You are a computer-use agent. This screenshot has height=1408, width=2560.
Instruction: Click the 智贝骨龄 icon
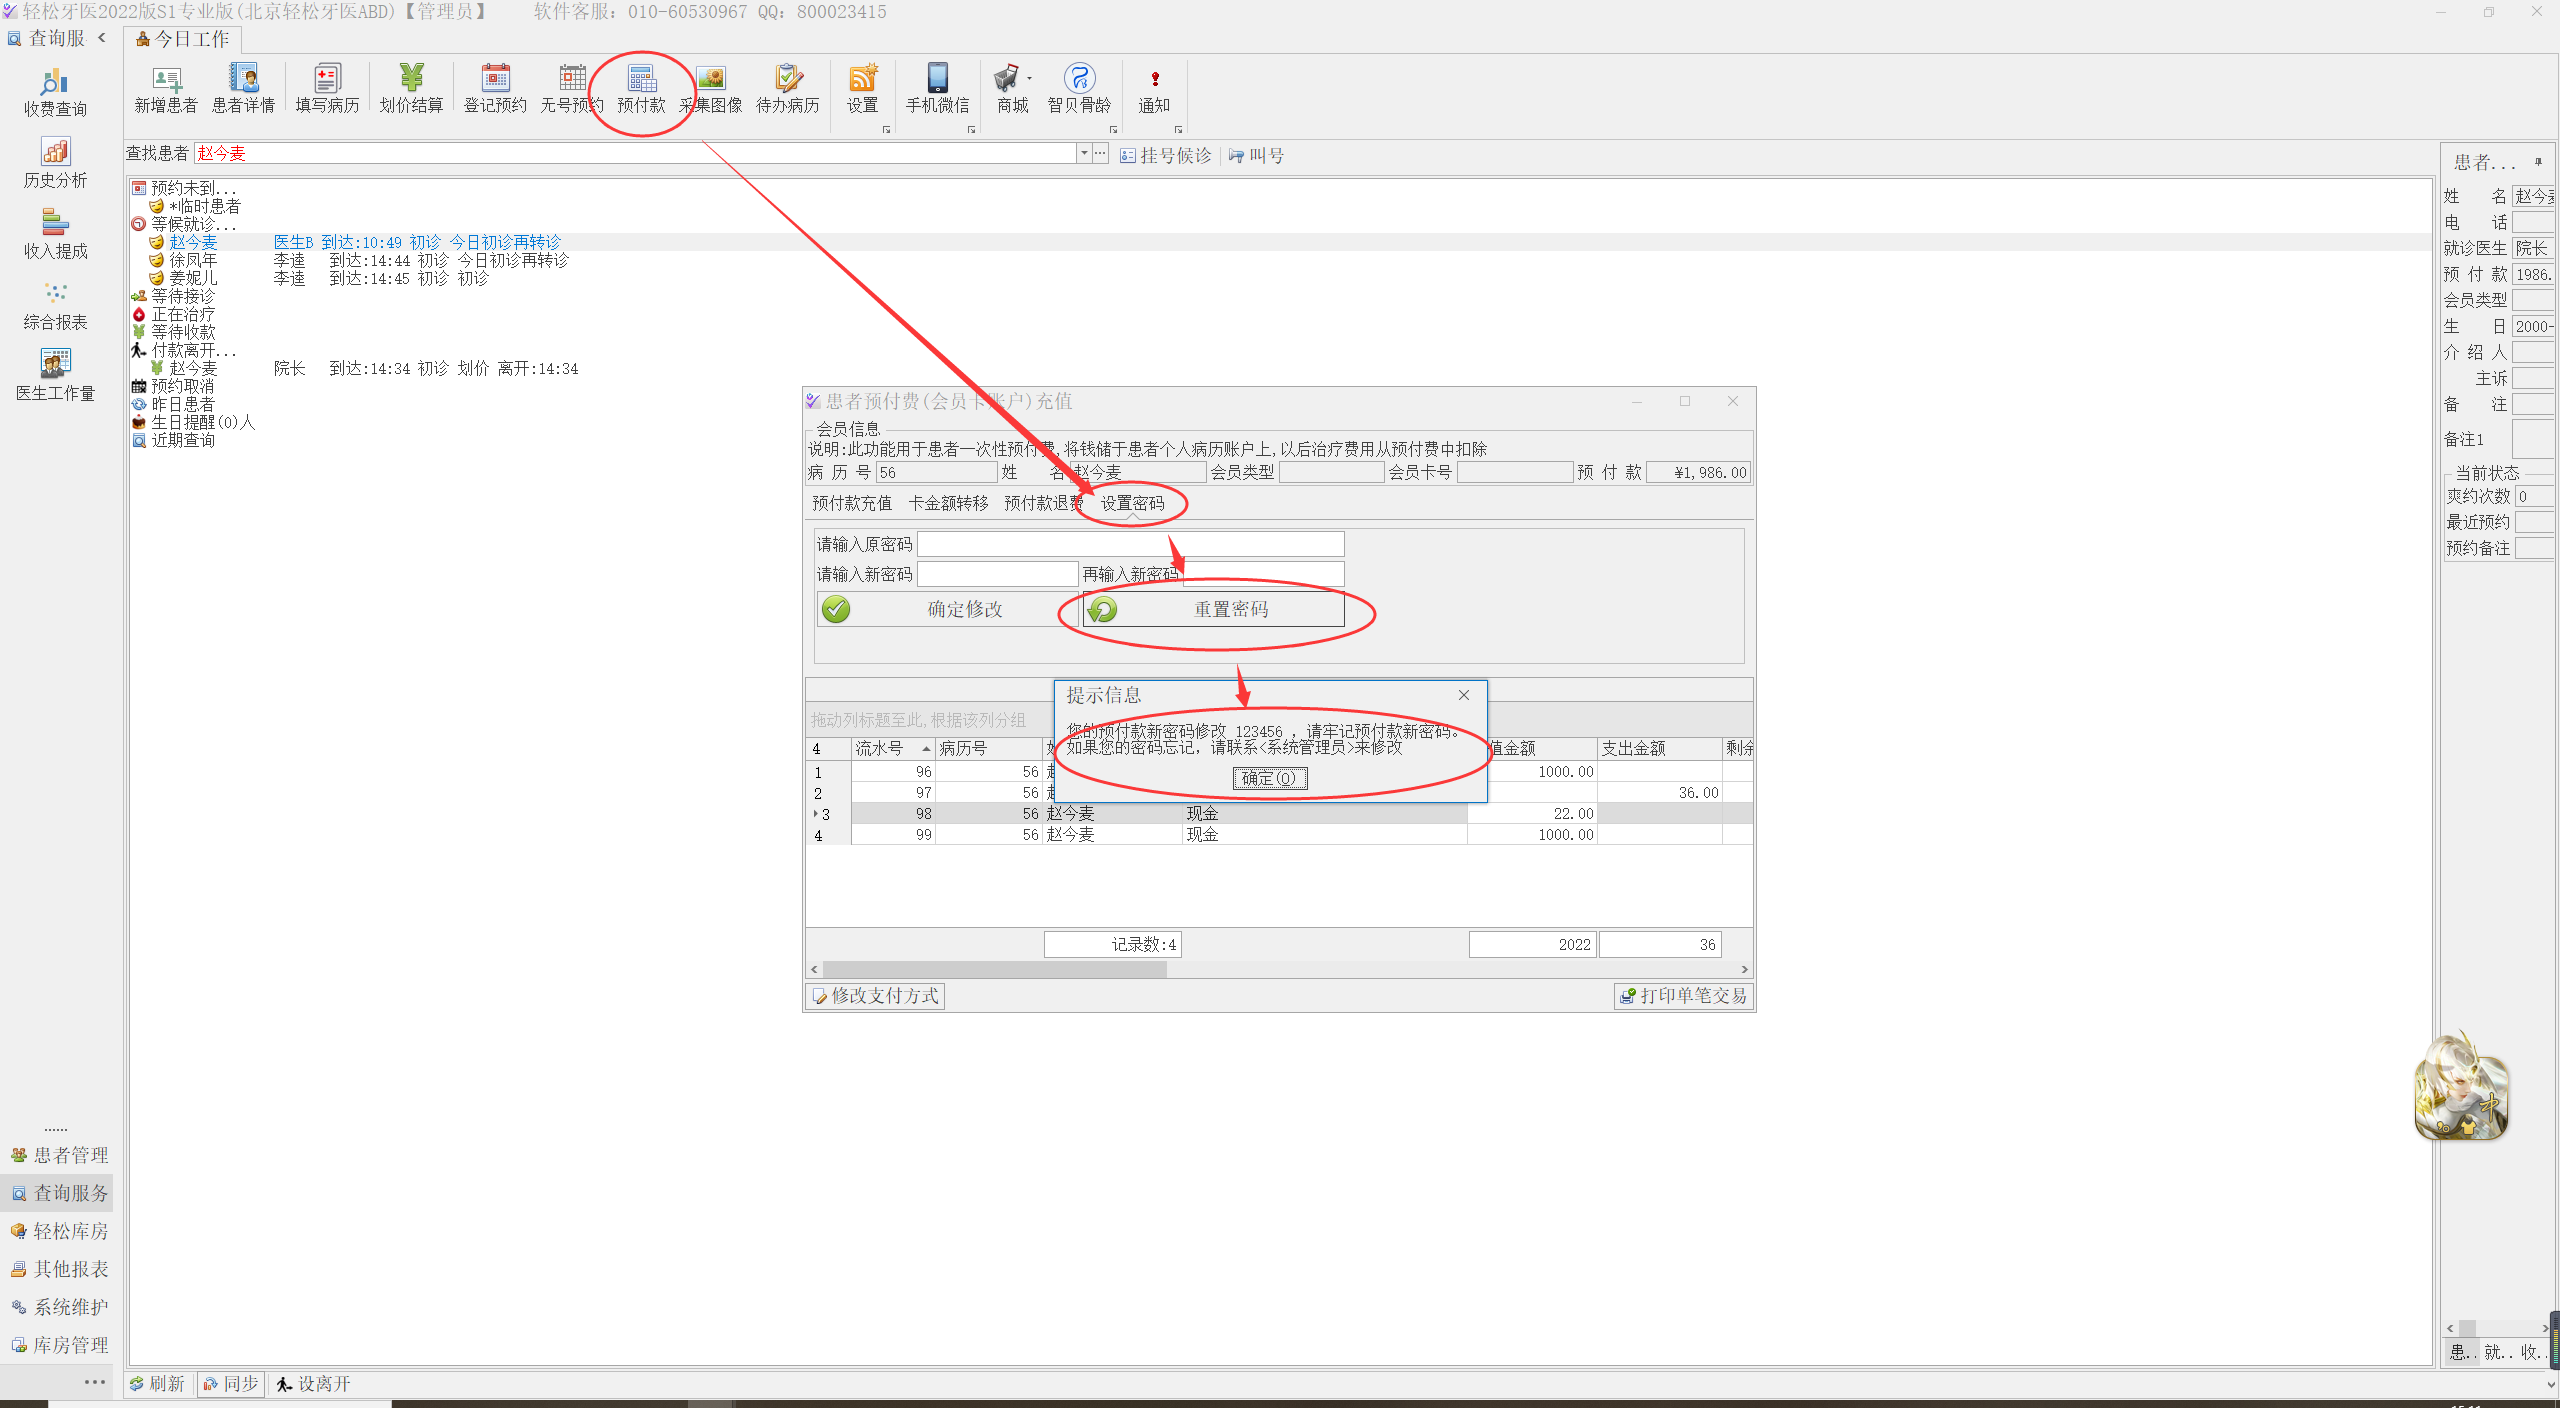click(x=1079, y=89)
